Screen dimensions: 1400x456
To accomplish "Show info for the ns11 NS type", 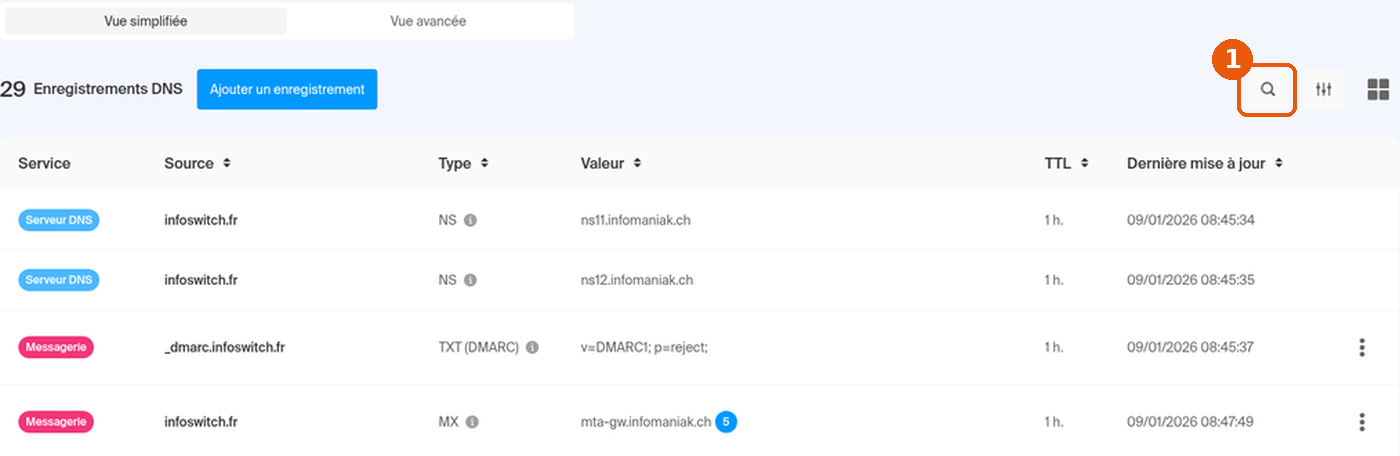I will (470, 220).
